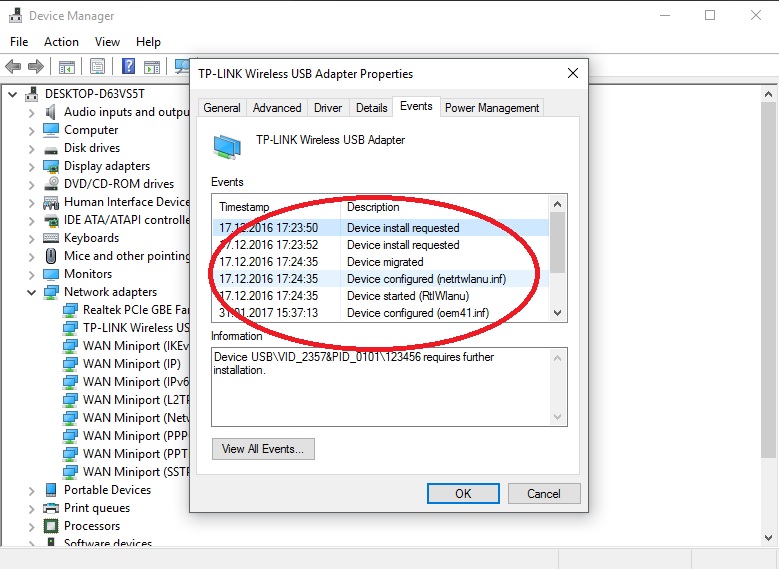Screen dimensions: 779x569
Task: Switch to the Driver tab
Action: [328, 108]
